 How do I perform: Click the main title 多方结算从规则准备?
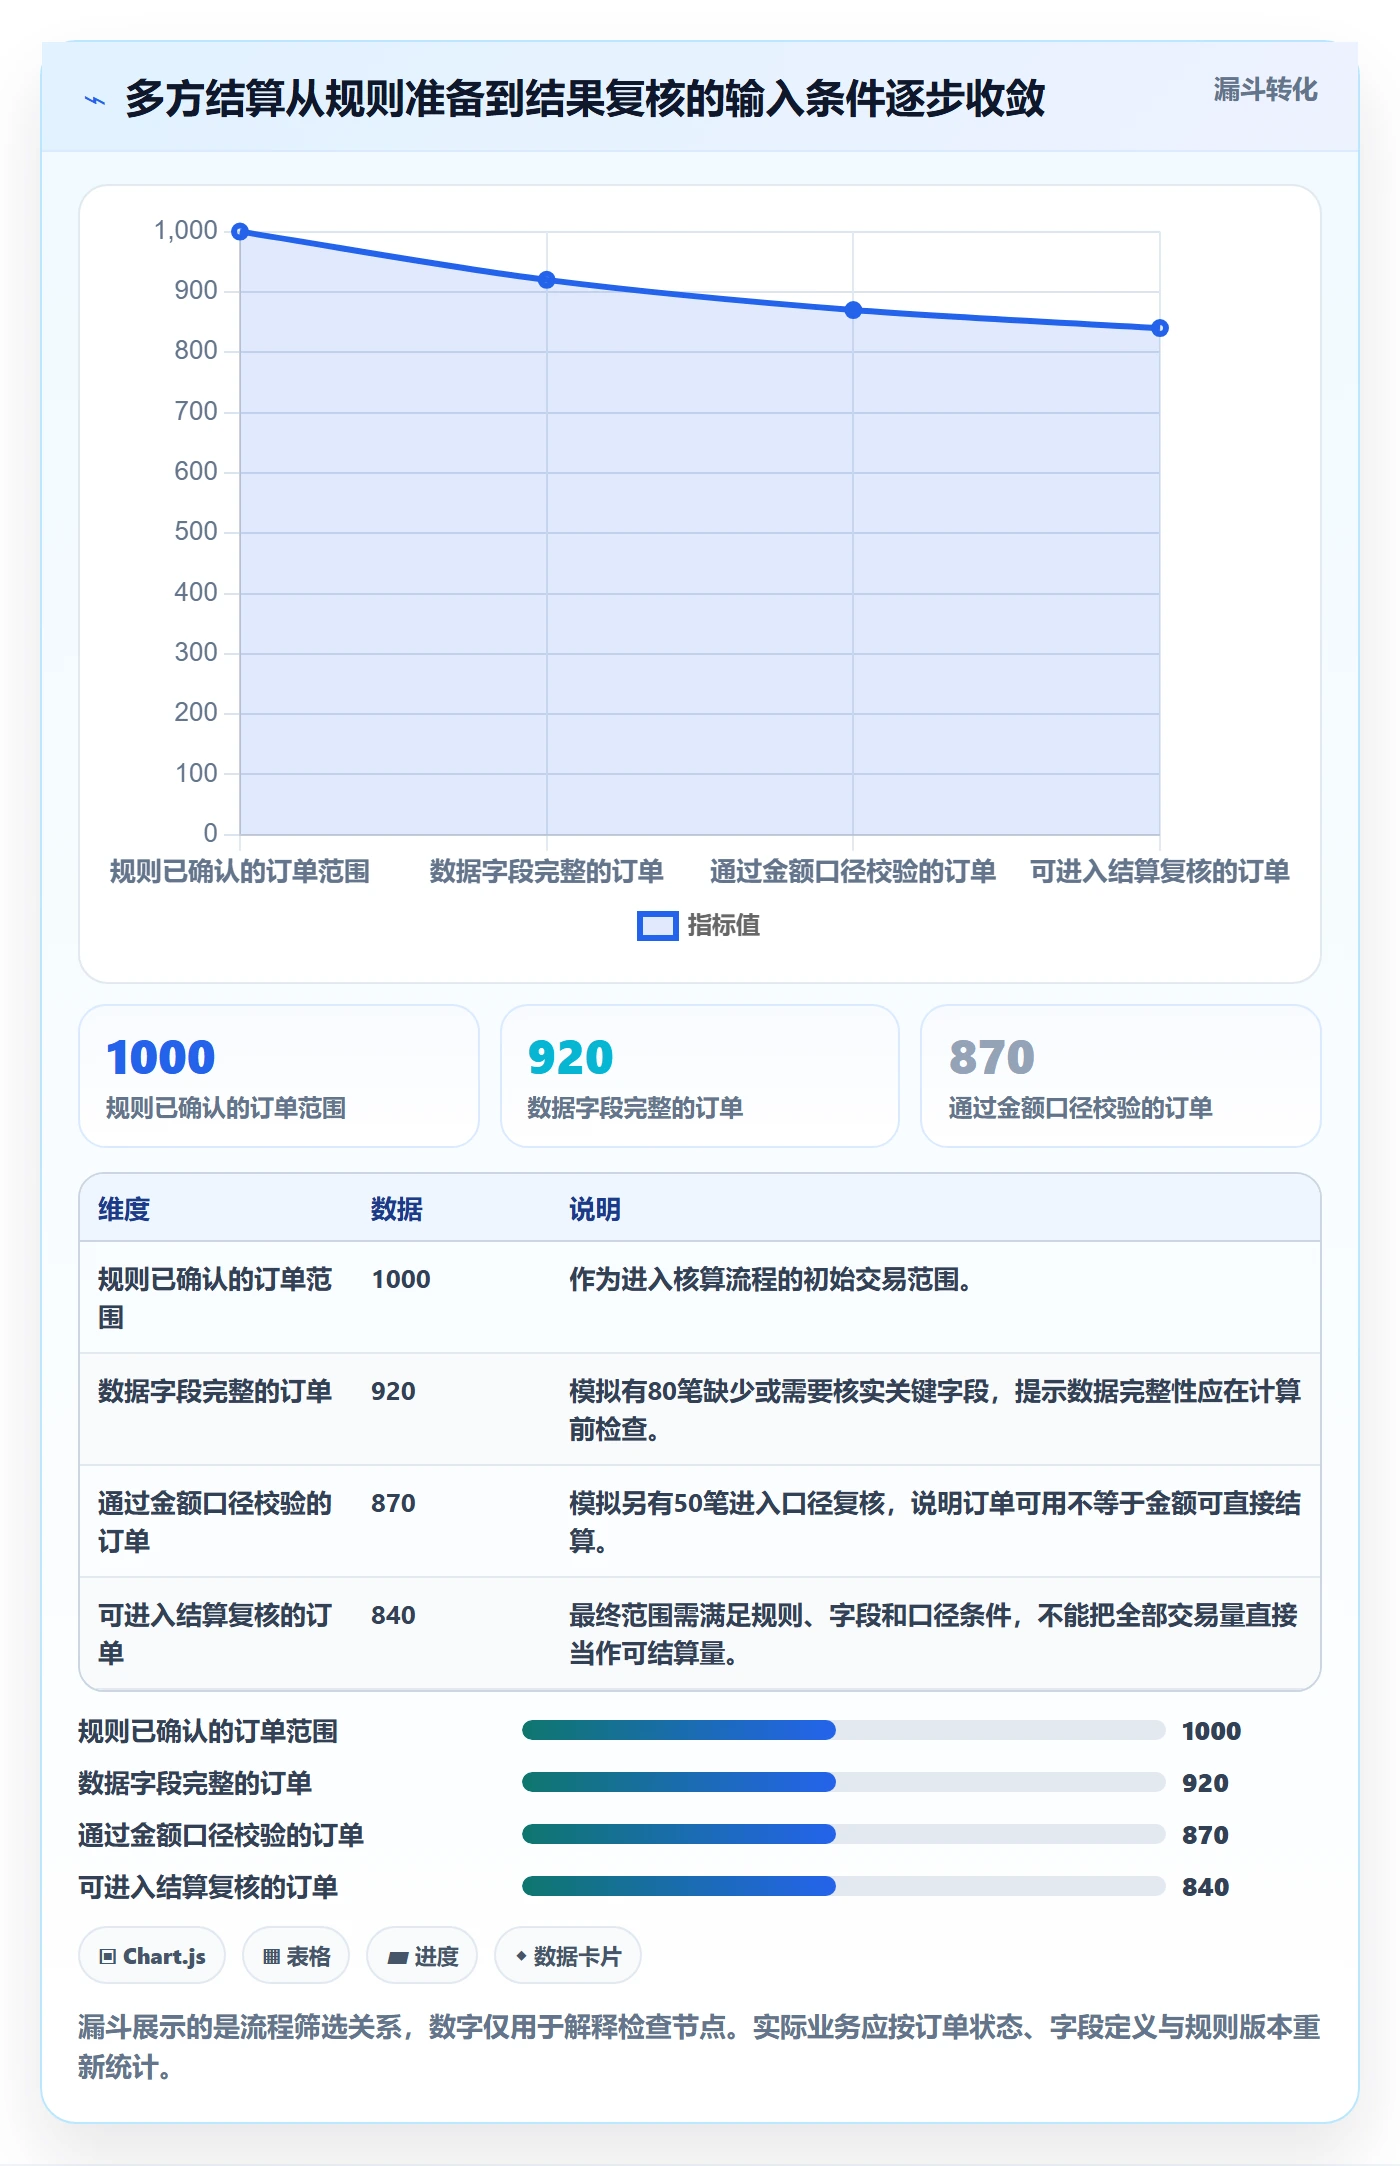point(585,100)
